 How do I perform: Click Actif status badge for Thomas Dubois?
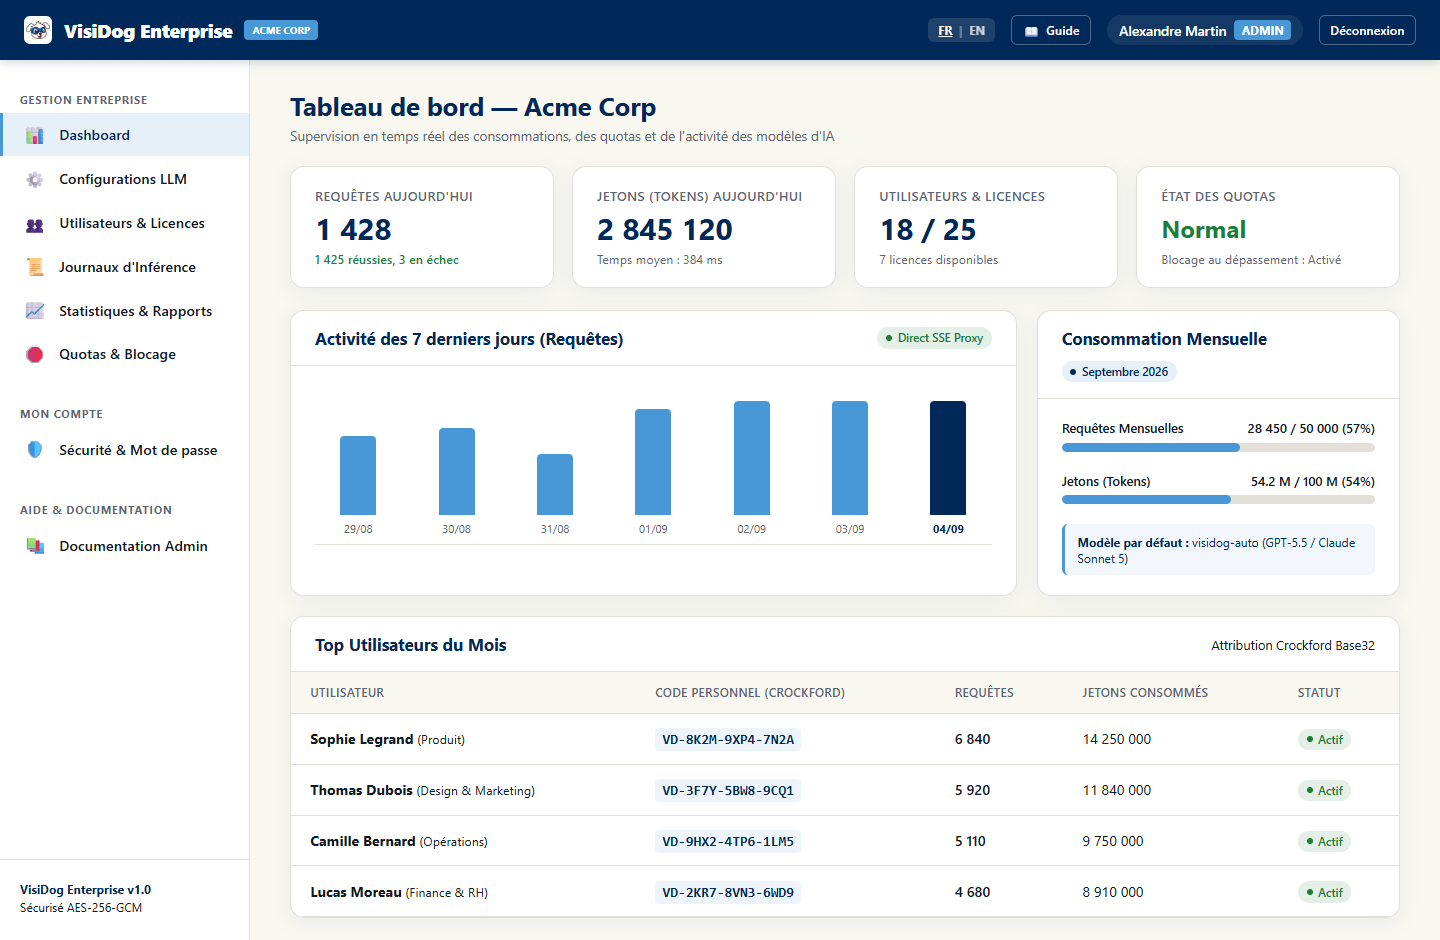[1324, 791]
